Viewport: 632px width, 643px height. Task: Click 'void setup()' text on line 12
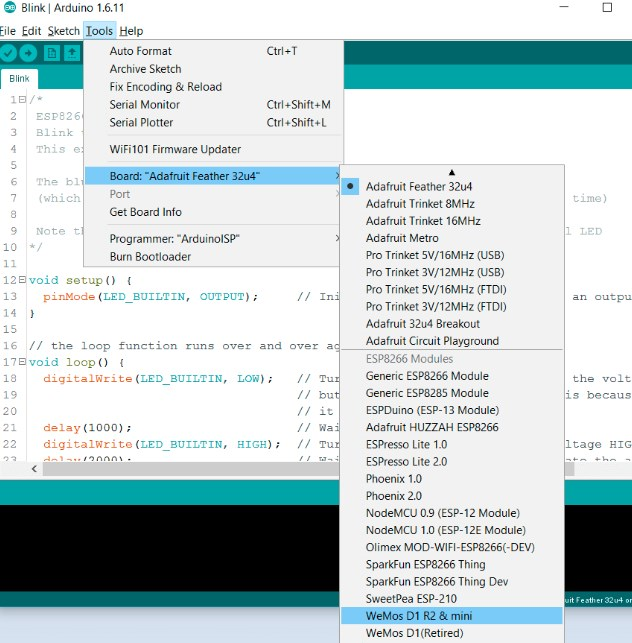coord(73,280)
